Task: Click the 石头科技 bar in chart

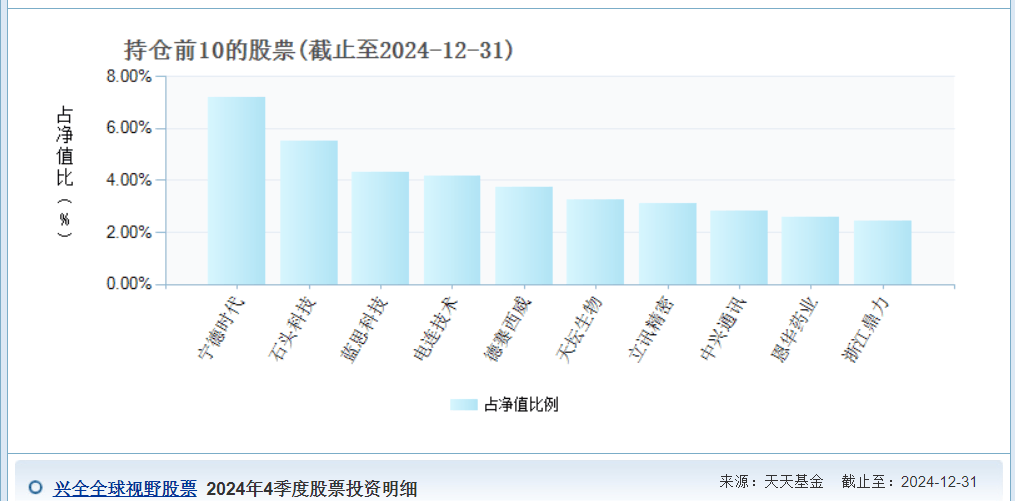Action: point(308,212)
